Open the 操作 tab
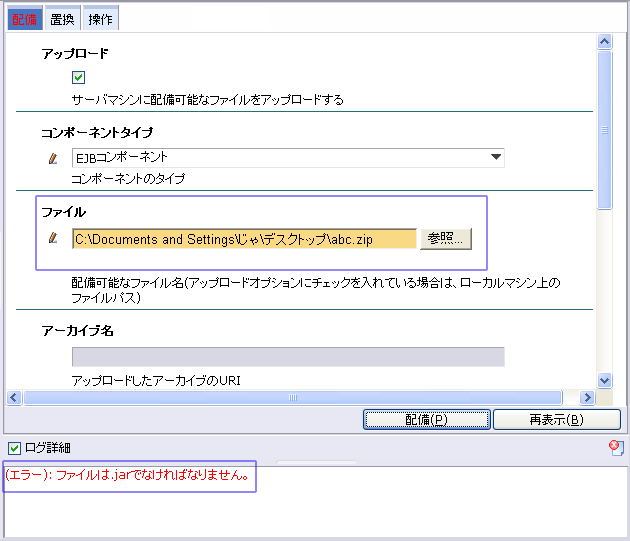Image resolution: width=630 pixels, height=541 pixels. pos(100,19)
